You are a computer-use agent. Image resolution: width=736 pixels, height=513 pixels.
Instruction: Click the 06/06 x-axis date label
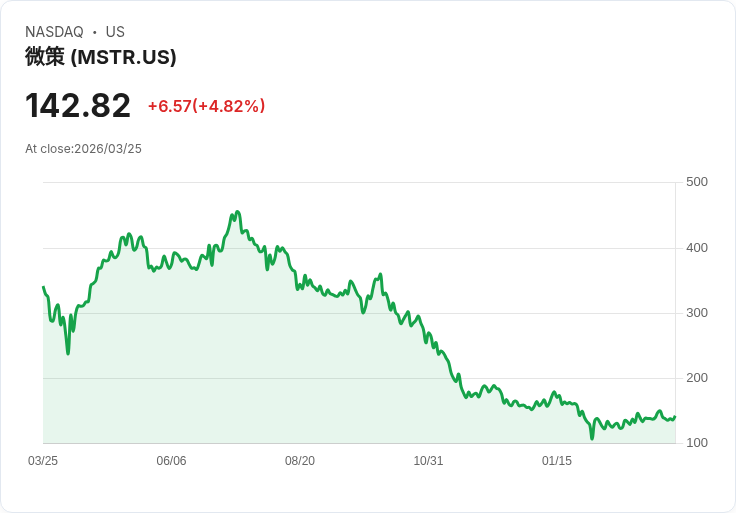click(171, 461)
